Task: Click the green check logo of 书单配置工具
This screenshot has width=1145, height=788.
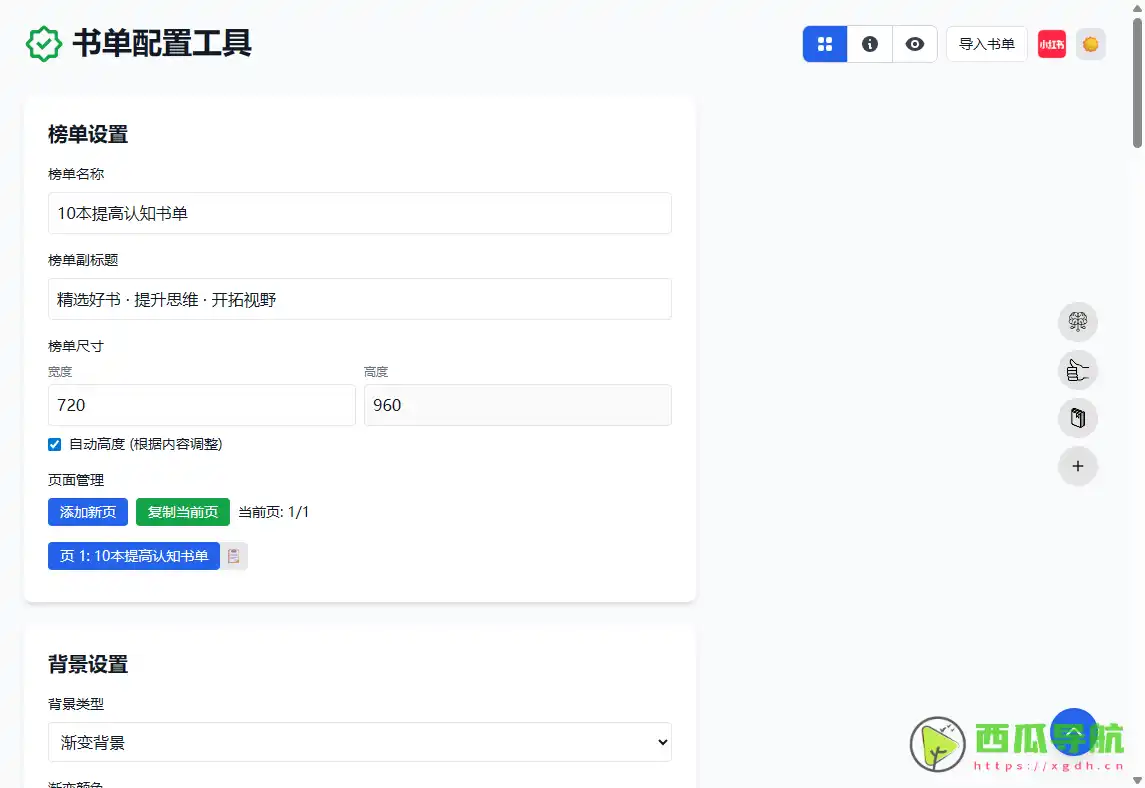Action: (42, 44)
